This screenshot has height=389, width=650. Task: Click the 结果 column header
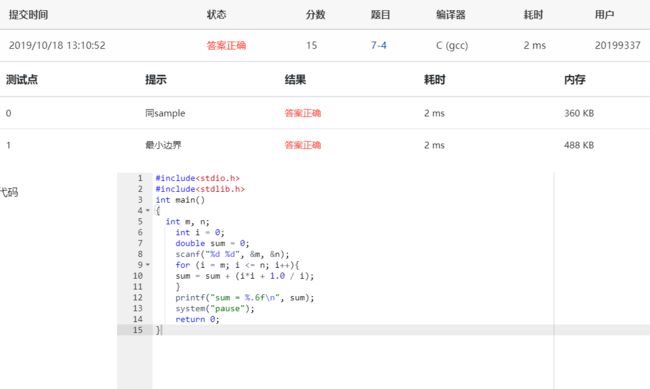tap(295, 79)
